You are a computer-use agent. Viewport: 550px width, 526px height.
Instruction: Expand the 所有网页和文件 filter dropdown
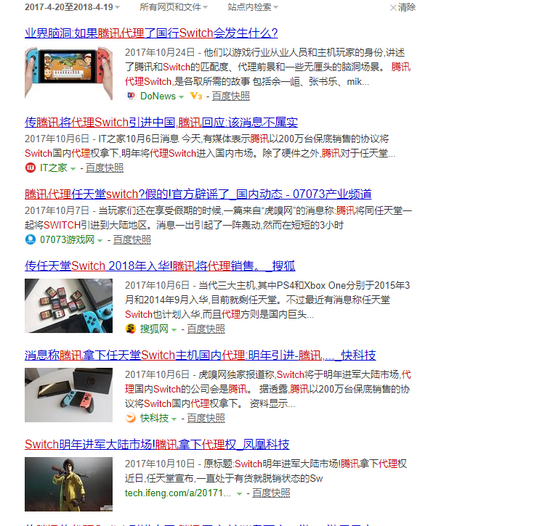pos(174,7)
